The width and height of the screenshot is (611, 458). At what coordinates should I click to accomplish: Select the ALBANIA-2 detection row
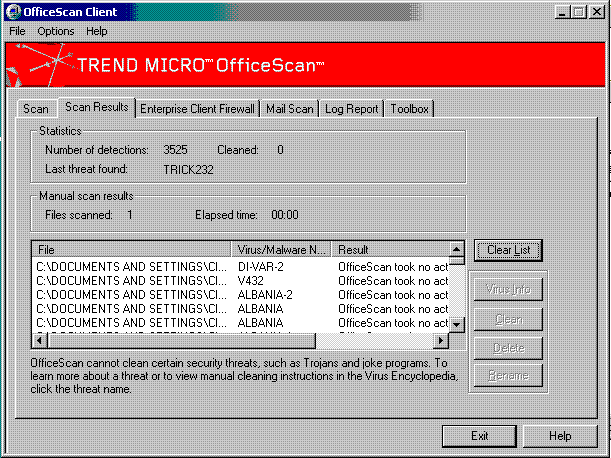[x=241, y=295]
